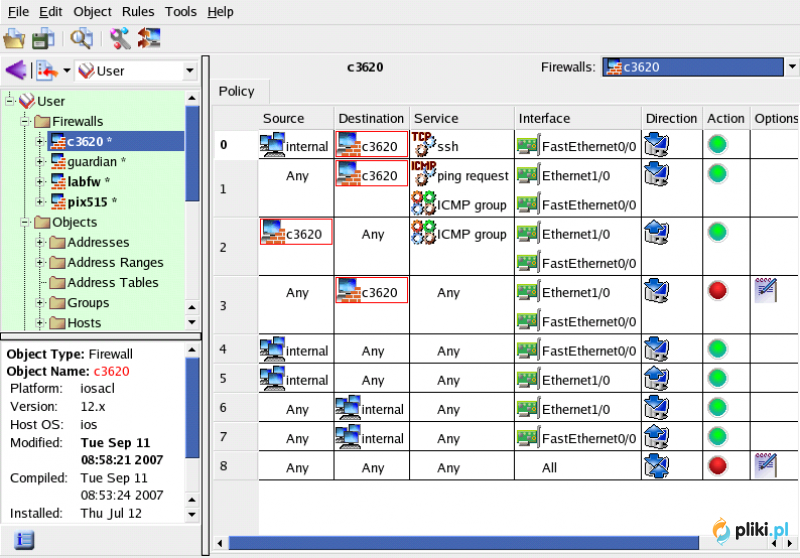
Task: Collapse the Firewalls folder
Action: [24, 121]
